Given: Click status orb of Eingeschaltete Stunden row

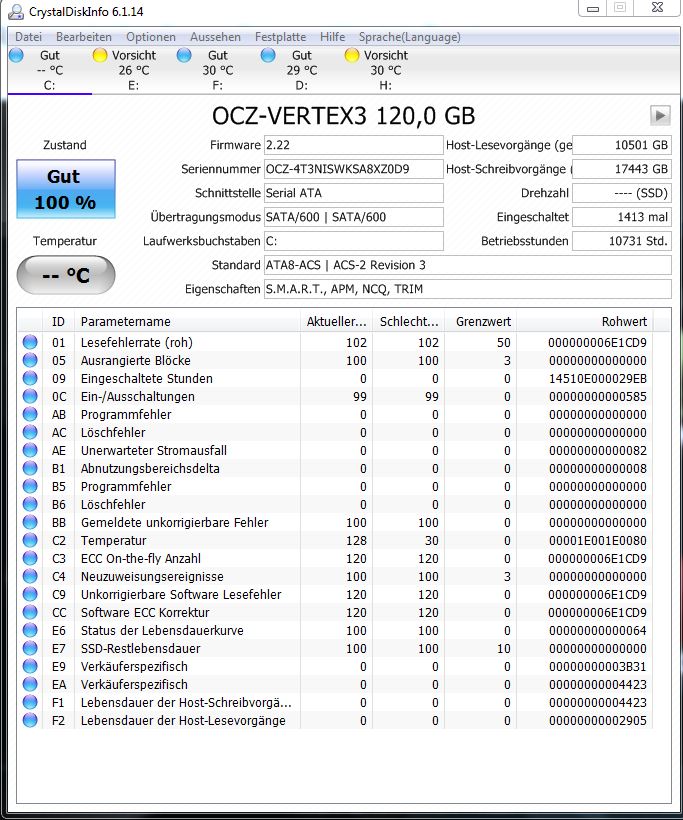Looking at the screenshot, I should click(30, 378).
